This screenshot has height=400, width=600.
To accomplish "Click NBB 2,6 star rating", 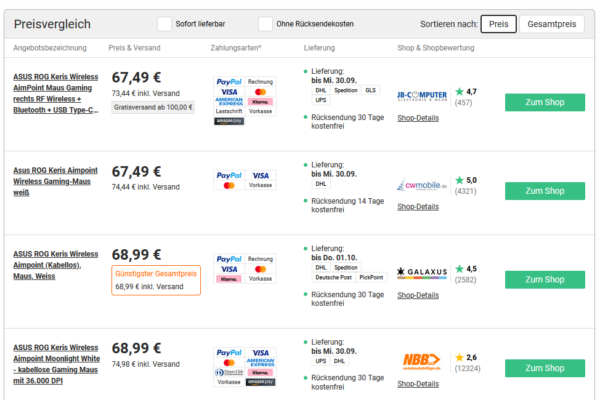I will coord(466,358).
